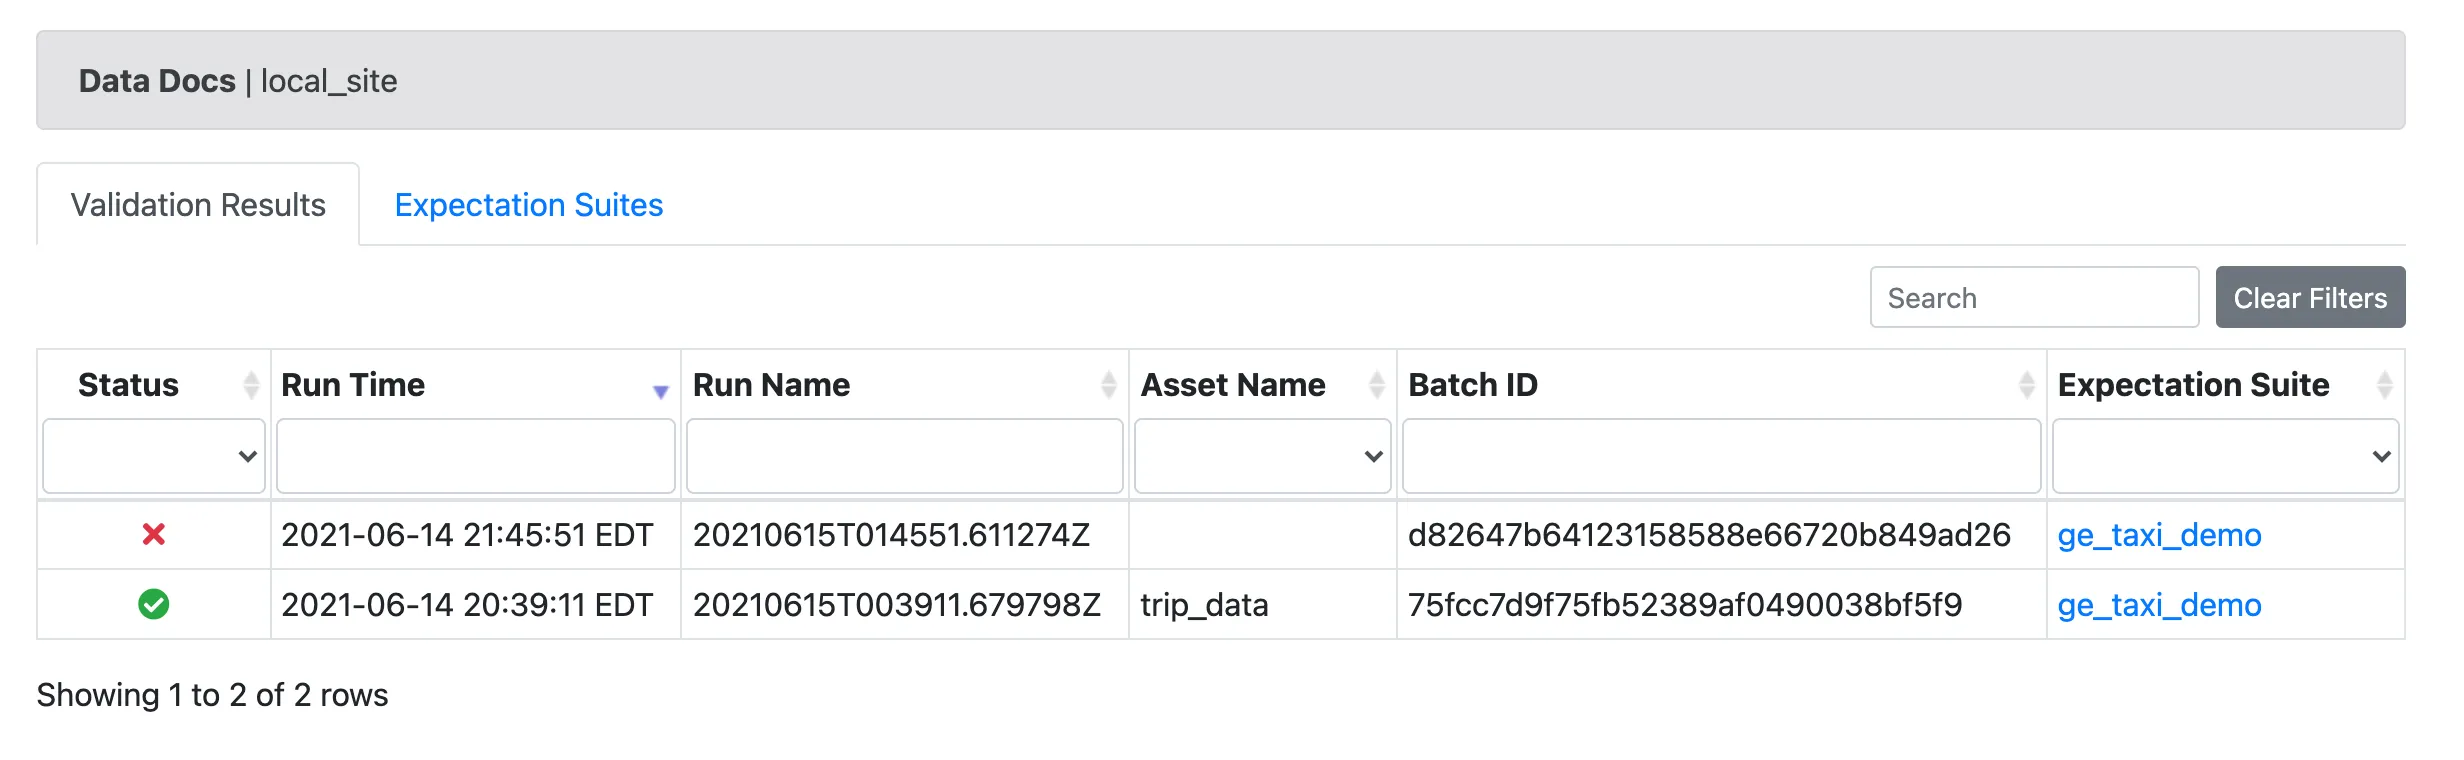2464x760 pixels.
Task: Switch to the Expectation Suites tab
Action: [x=528, y=205]
